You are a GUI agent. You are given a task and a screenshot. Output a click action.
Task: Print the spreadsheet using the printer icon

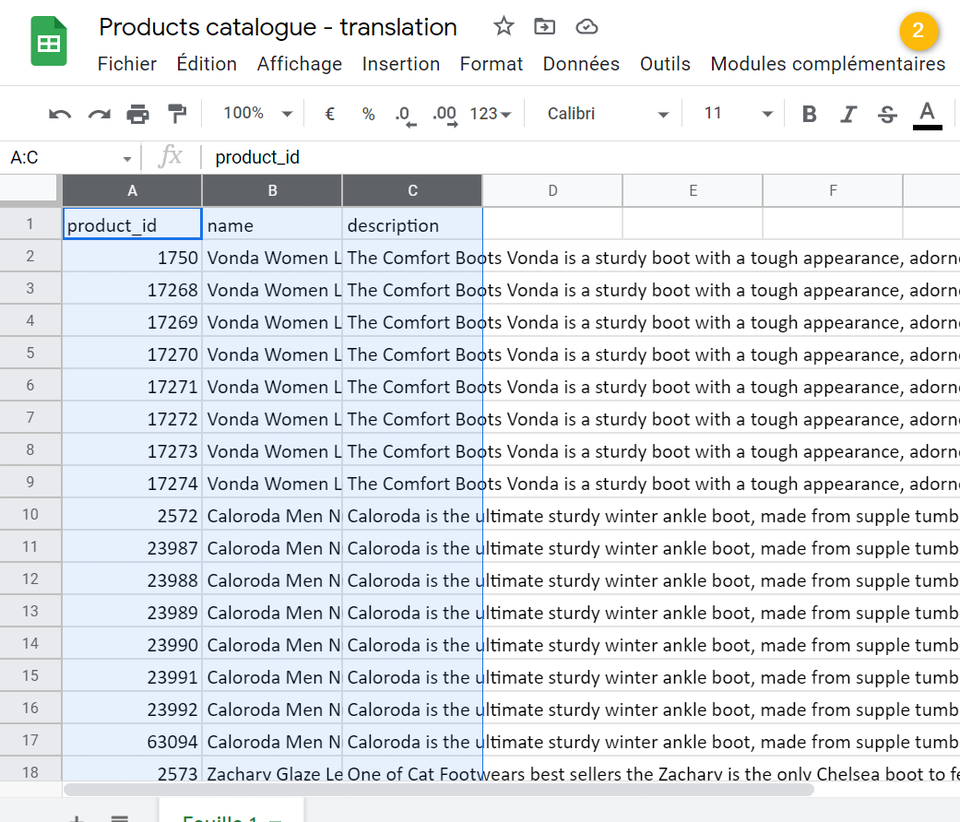[x=138, y=114]
